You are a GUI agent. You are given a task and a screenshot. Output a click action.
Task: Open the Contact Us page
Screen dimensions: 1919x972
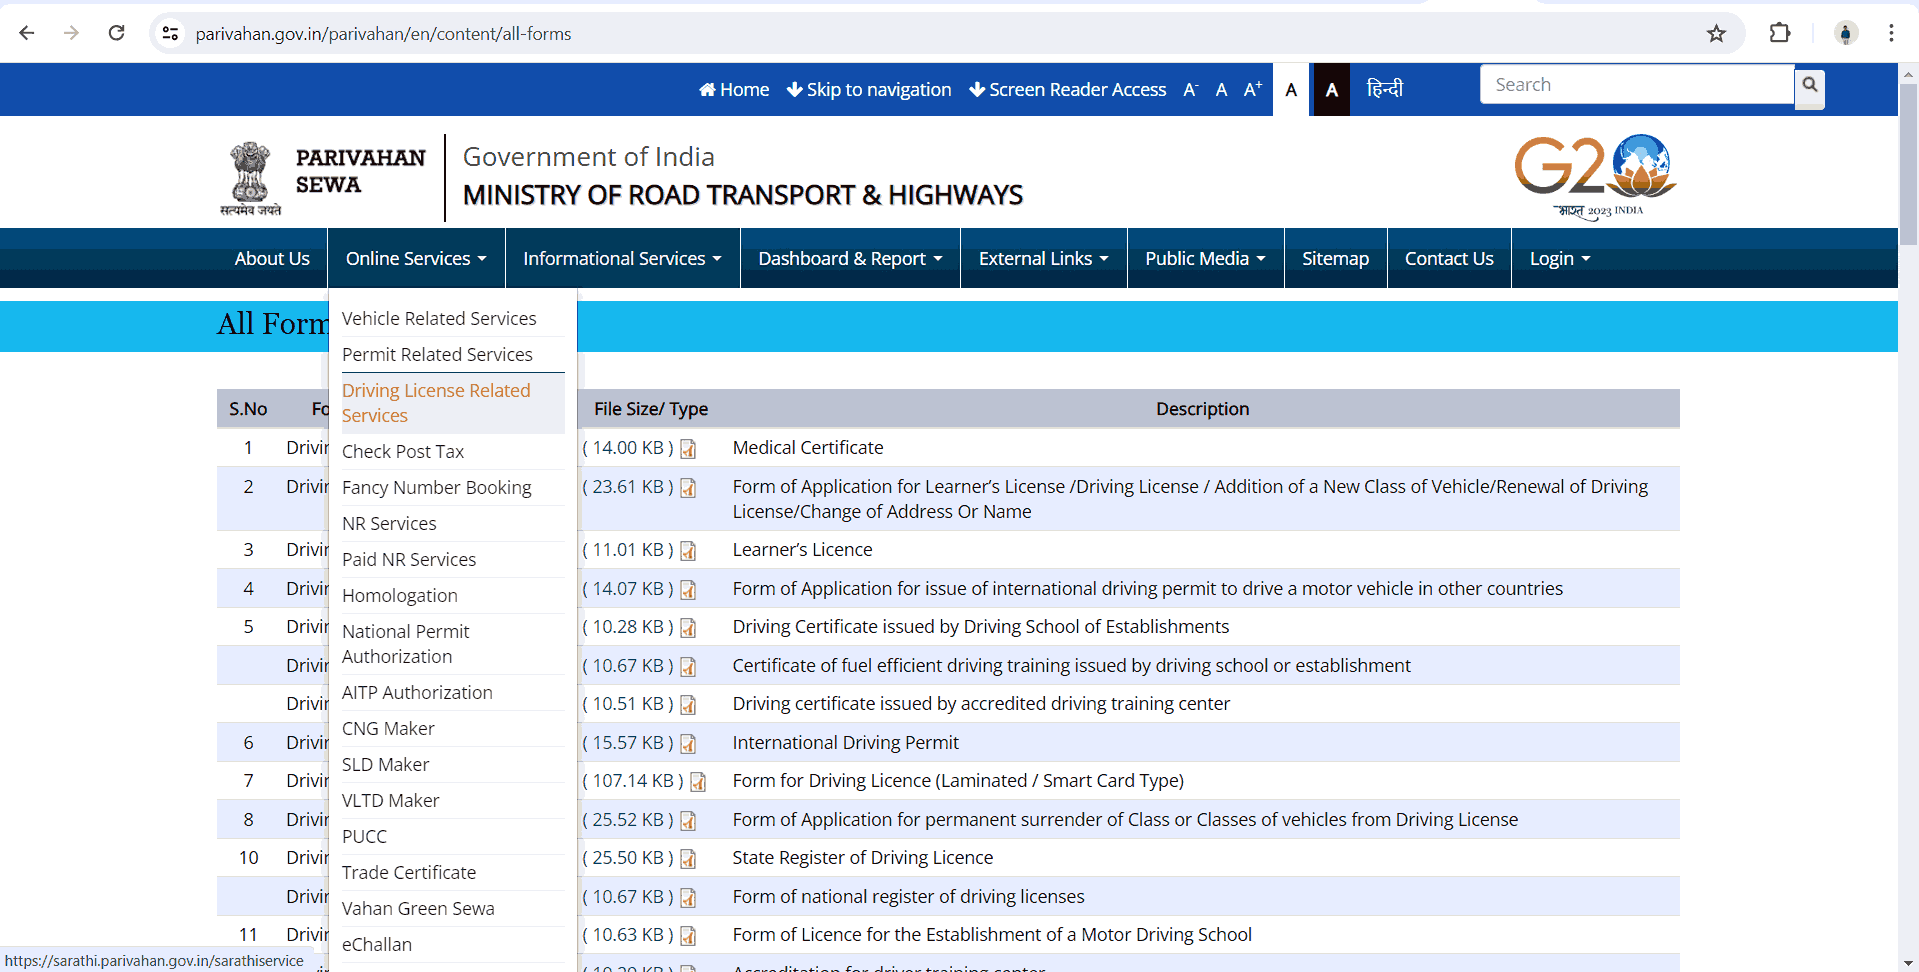[1449, 258]
